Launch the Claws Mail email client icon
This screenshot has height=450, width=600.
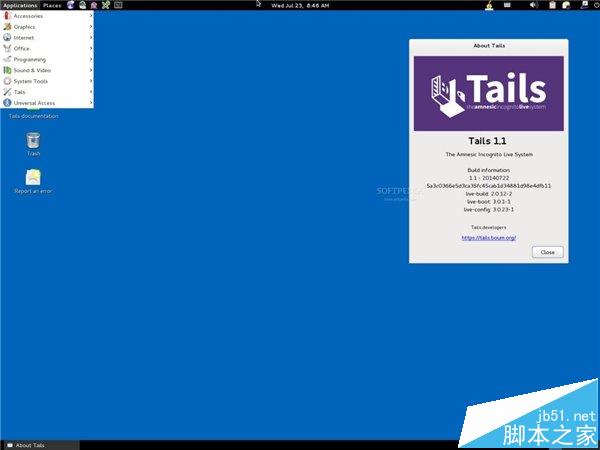83,5
